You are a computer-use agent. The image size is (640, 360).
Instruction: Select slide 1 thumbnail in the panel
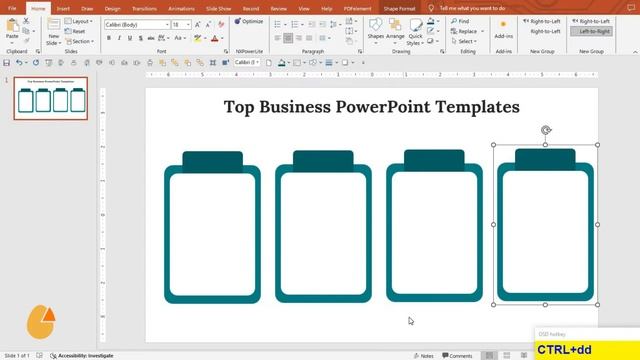[51, 98]
